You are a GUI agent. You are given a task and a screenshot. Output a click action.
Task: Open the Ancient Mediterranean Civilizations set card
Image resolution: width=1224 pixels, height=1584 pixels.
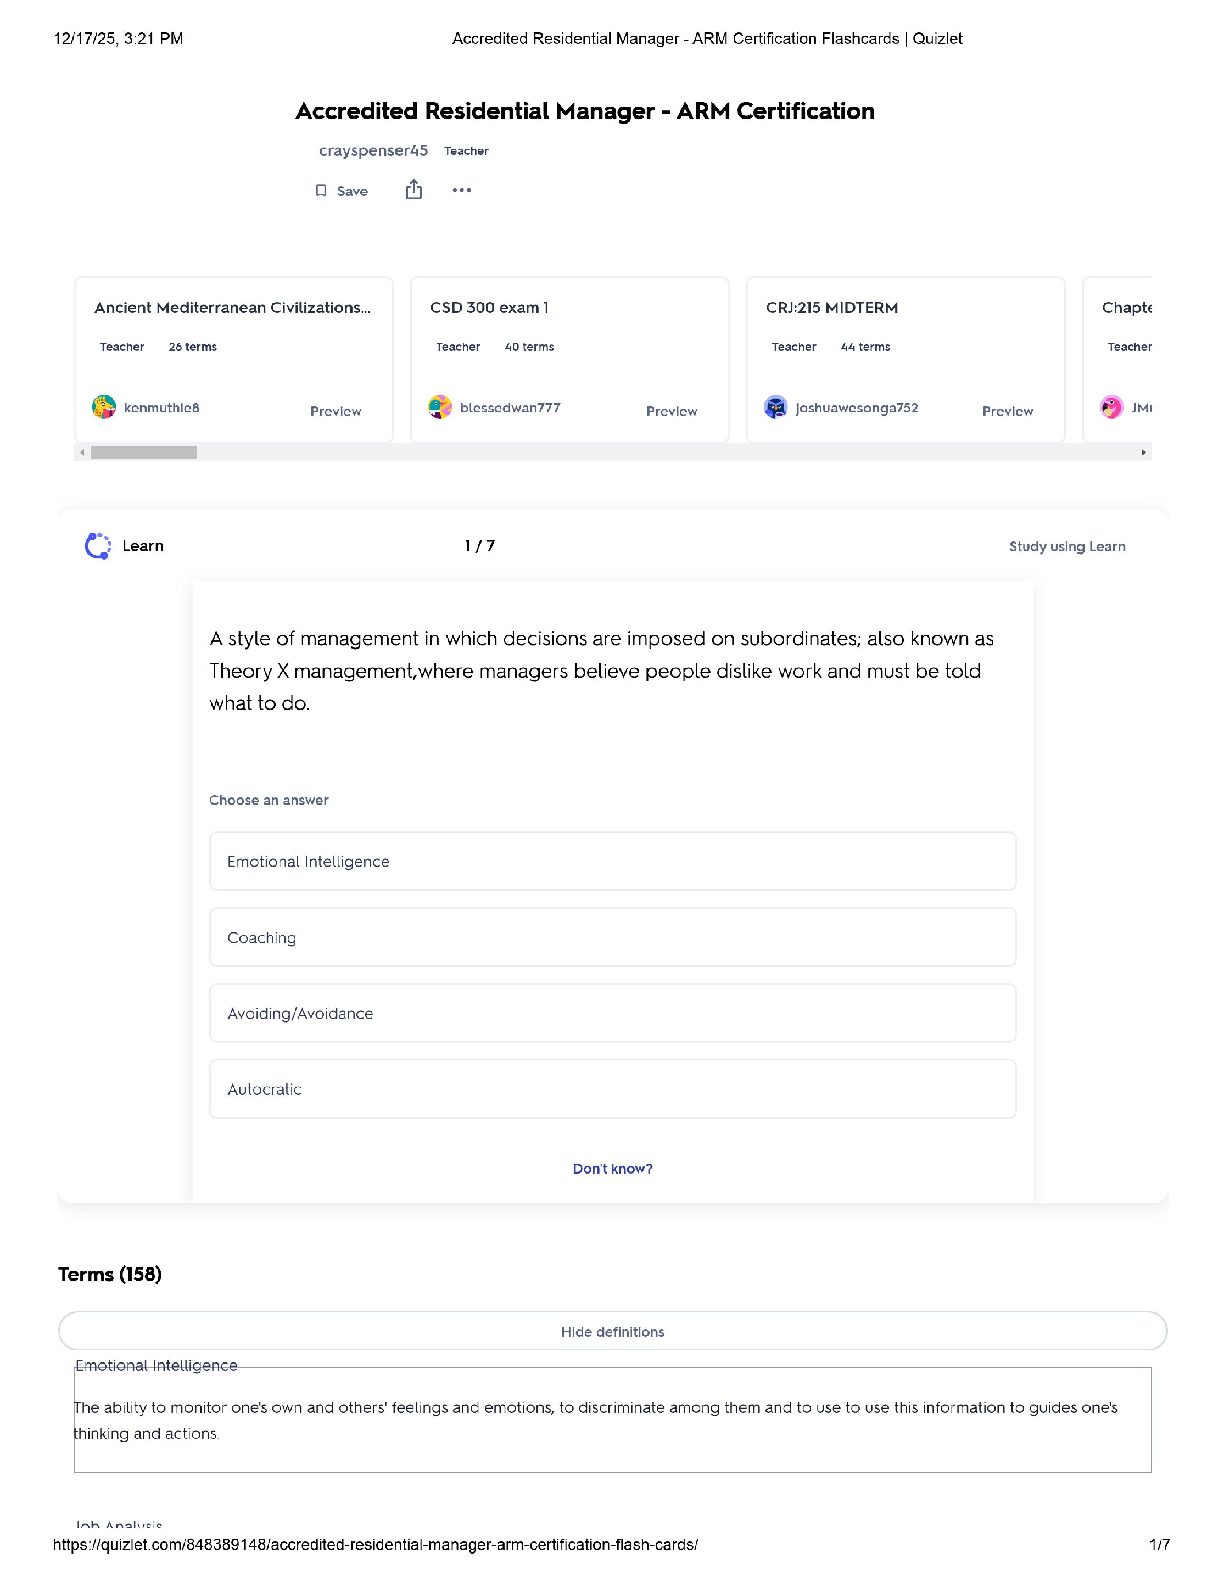point(232,308)
